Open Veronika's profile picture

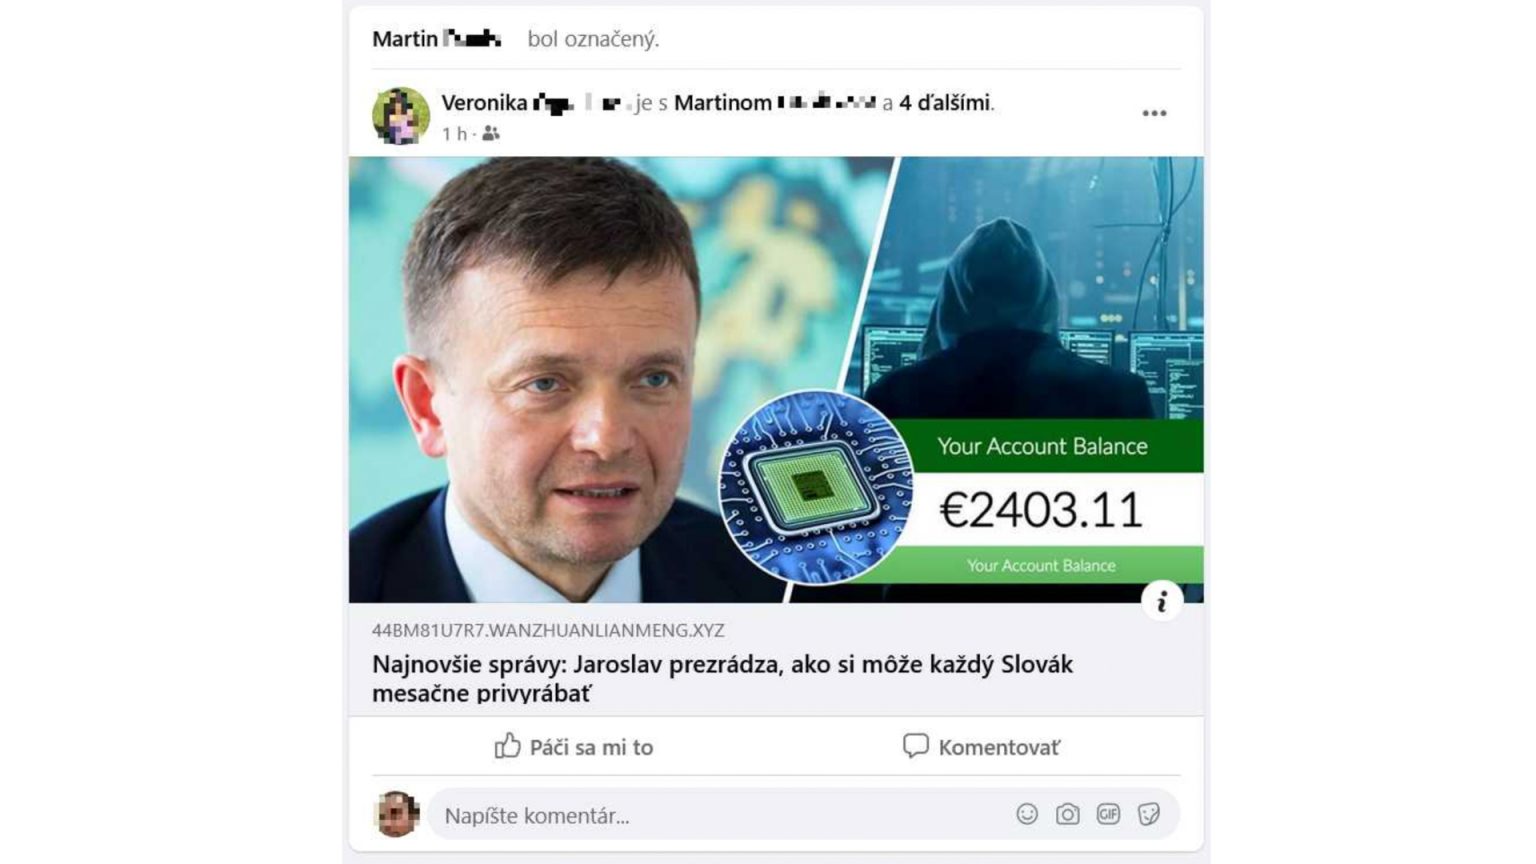(x=401, y=116)
